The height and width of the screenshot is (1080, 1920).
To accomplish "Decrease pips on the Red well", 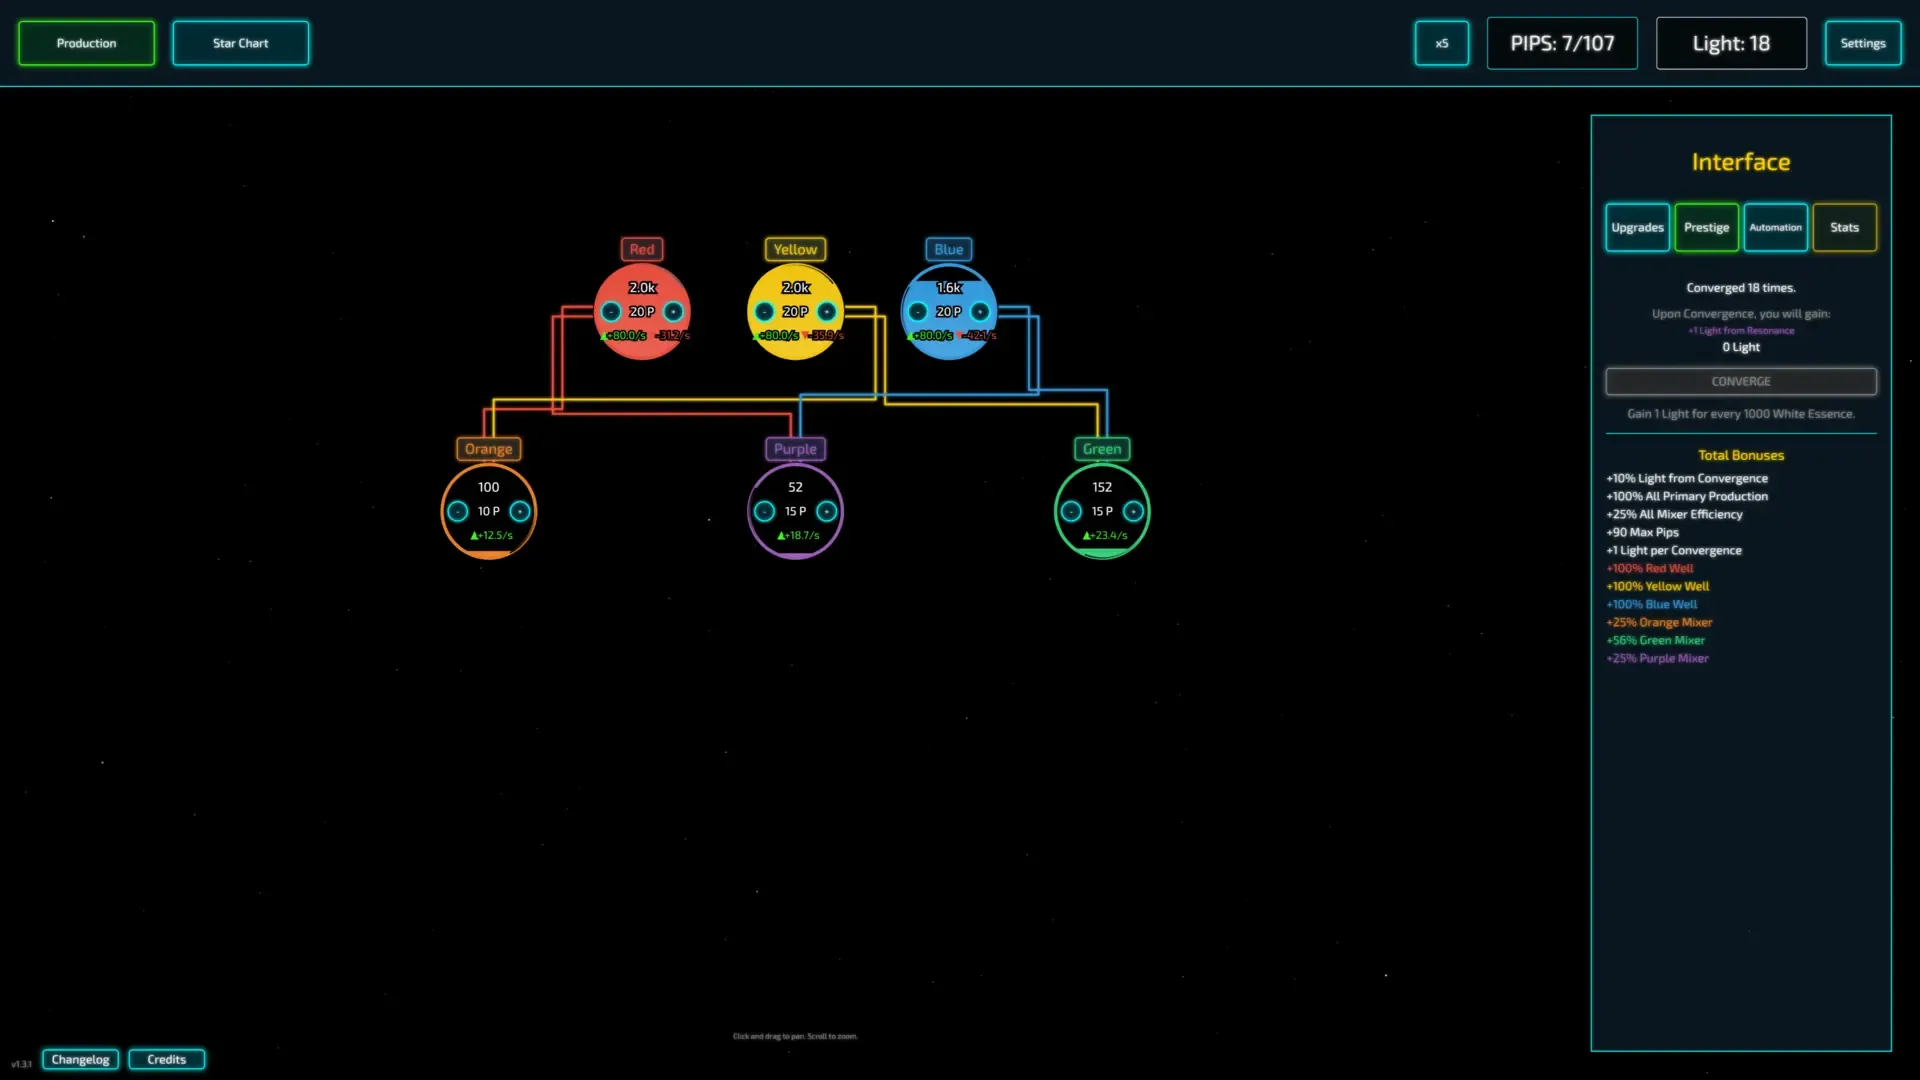I will [611, 312].
